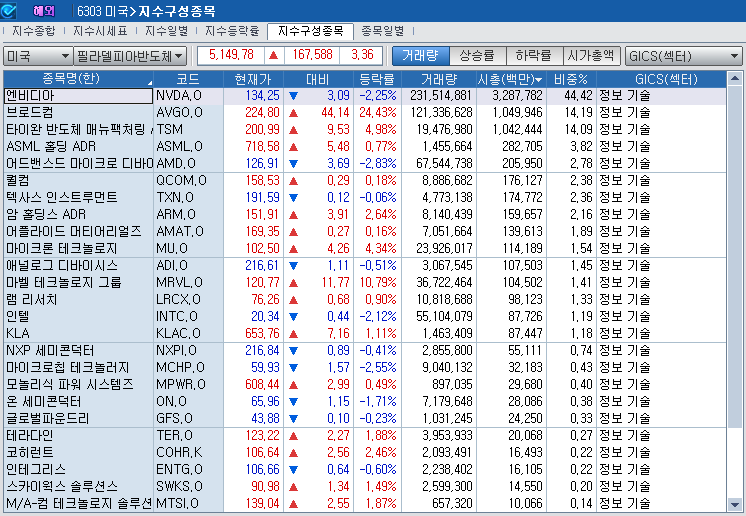Screen dimensions: 746x516
Task: Click the 44.42 weight cell
Action: 571,96
